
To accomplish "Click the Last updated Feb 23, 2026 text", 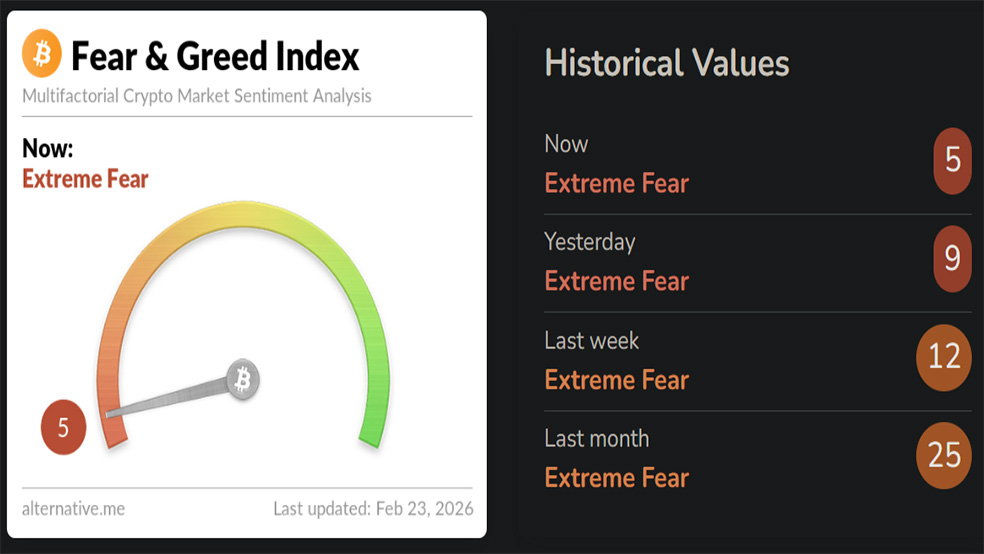I will (373, 508).
